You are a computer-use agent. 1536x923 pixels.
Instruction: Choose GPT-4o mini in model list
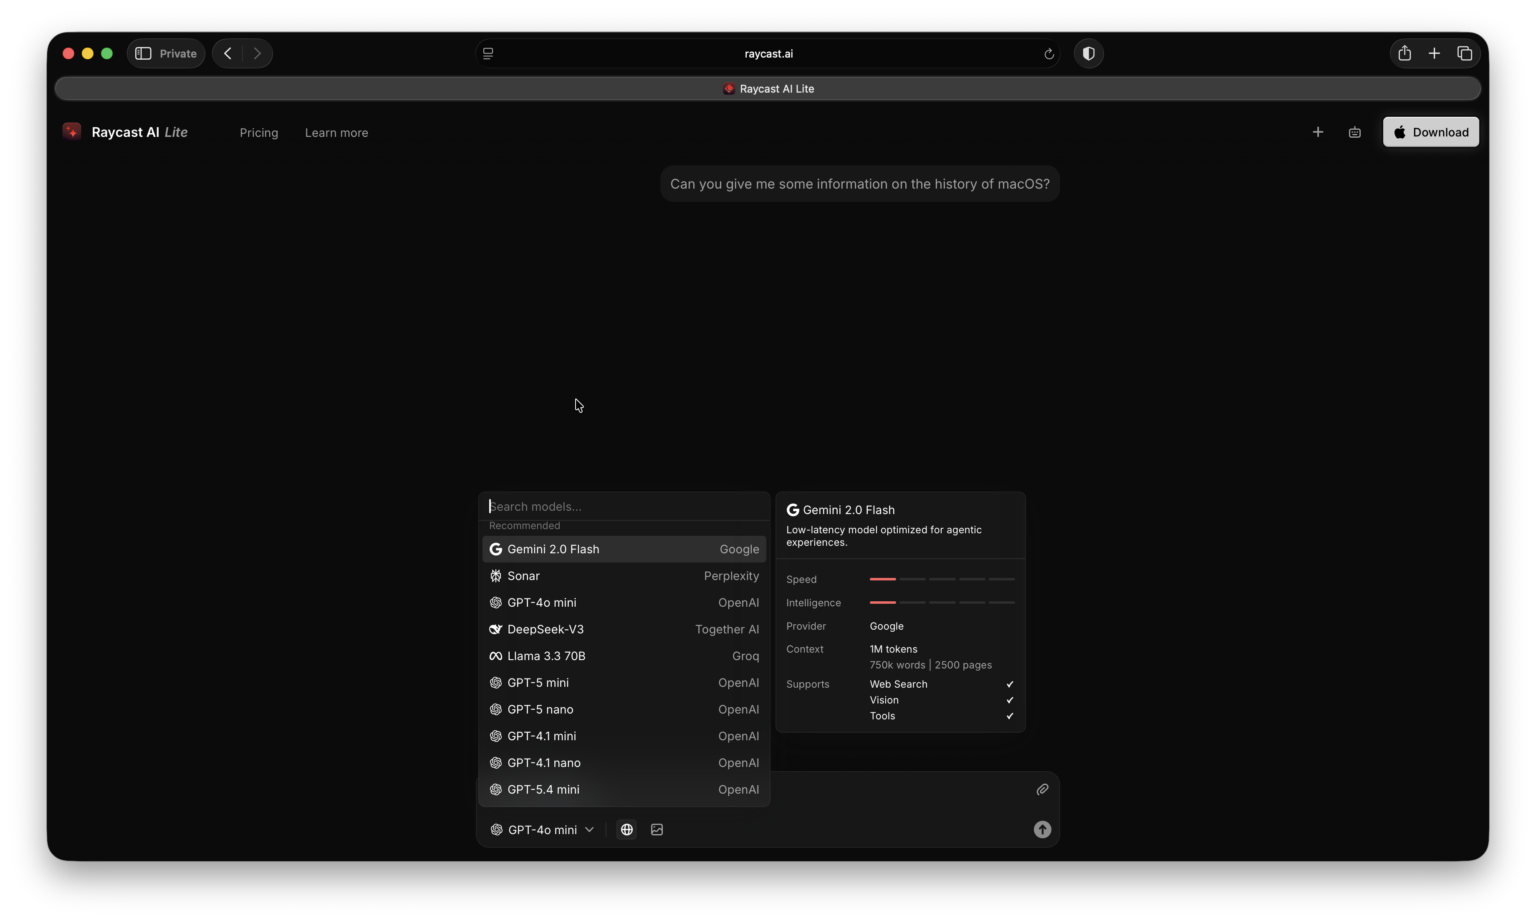(x=624, y=603)
